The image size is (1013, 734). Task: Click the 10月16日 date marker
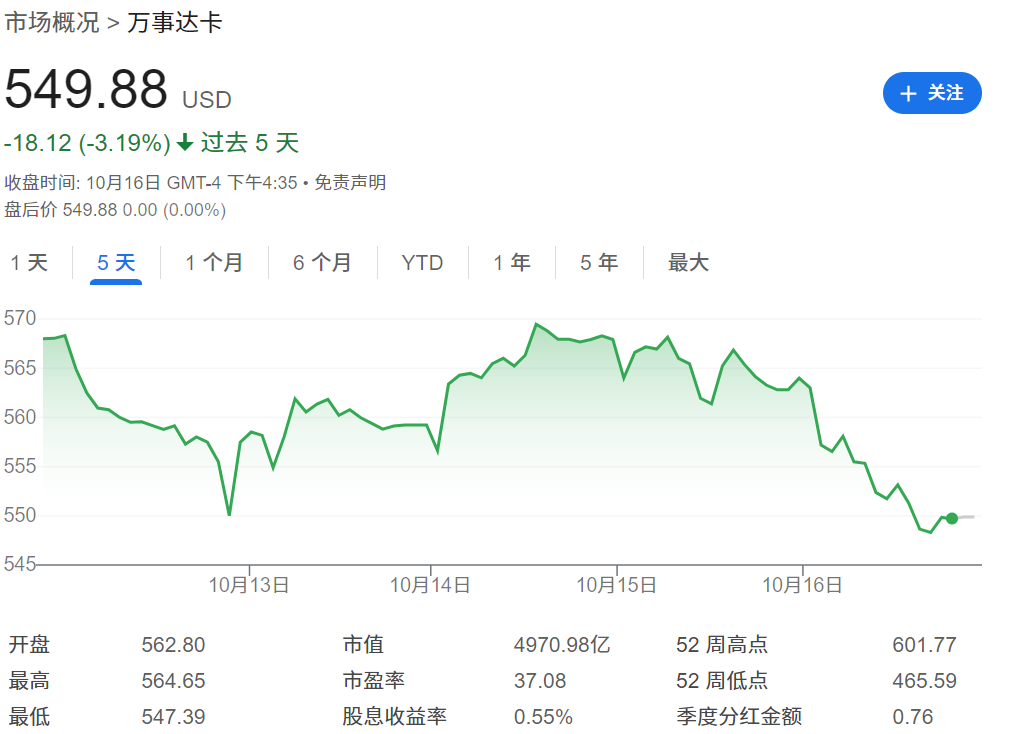click(802, 585)
